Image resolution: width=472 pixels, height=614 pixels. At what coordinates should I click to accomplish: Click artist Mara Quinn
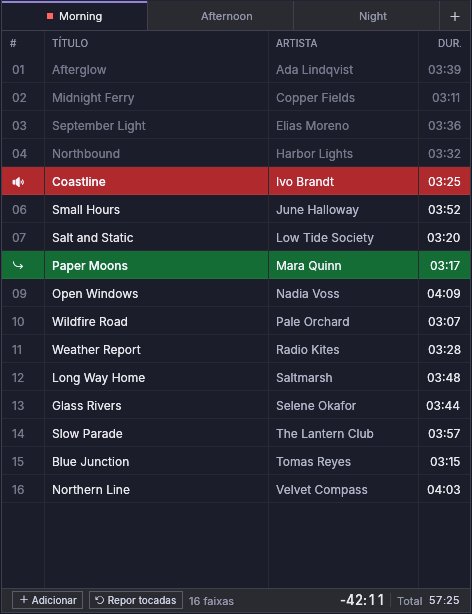[x=309, y=265]
